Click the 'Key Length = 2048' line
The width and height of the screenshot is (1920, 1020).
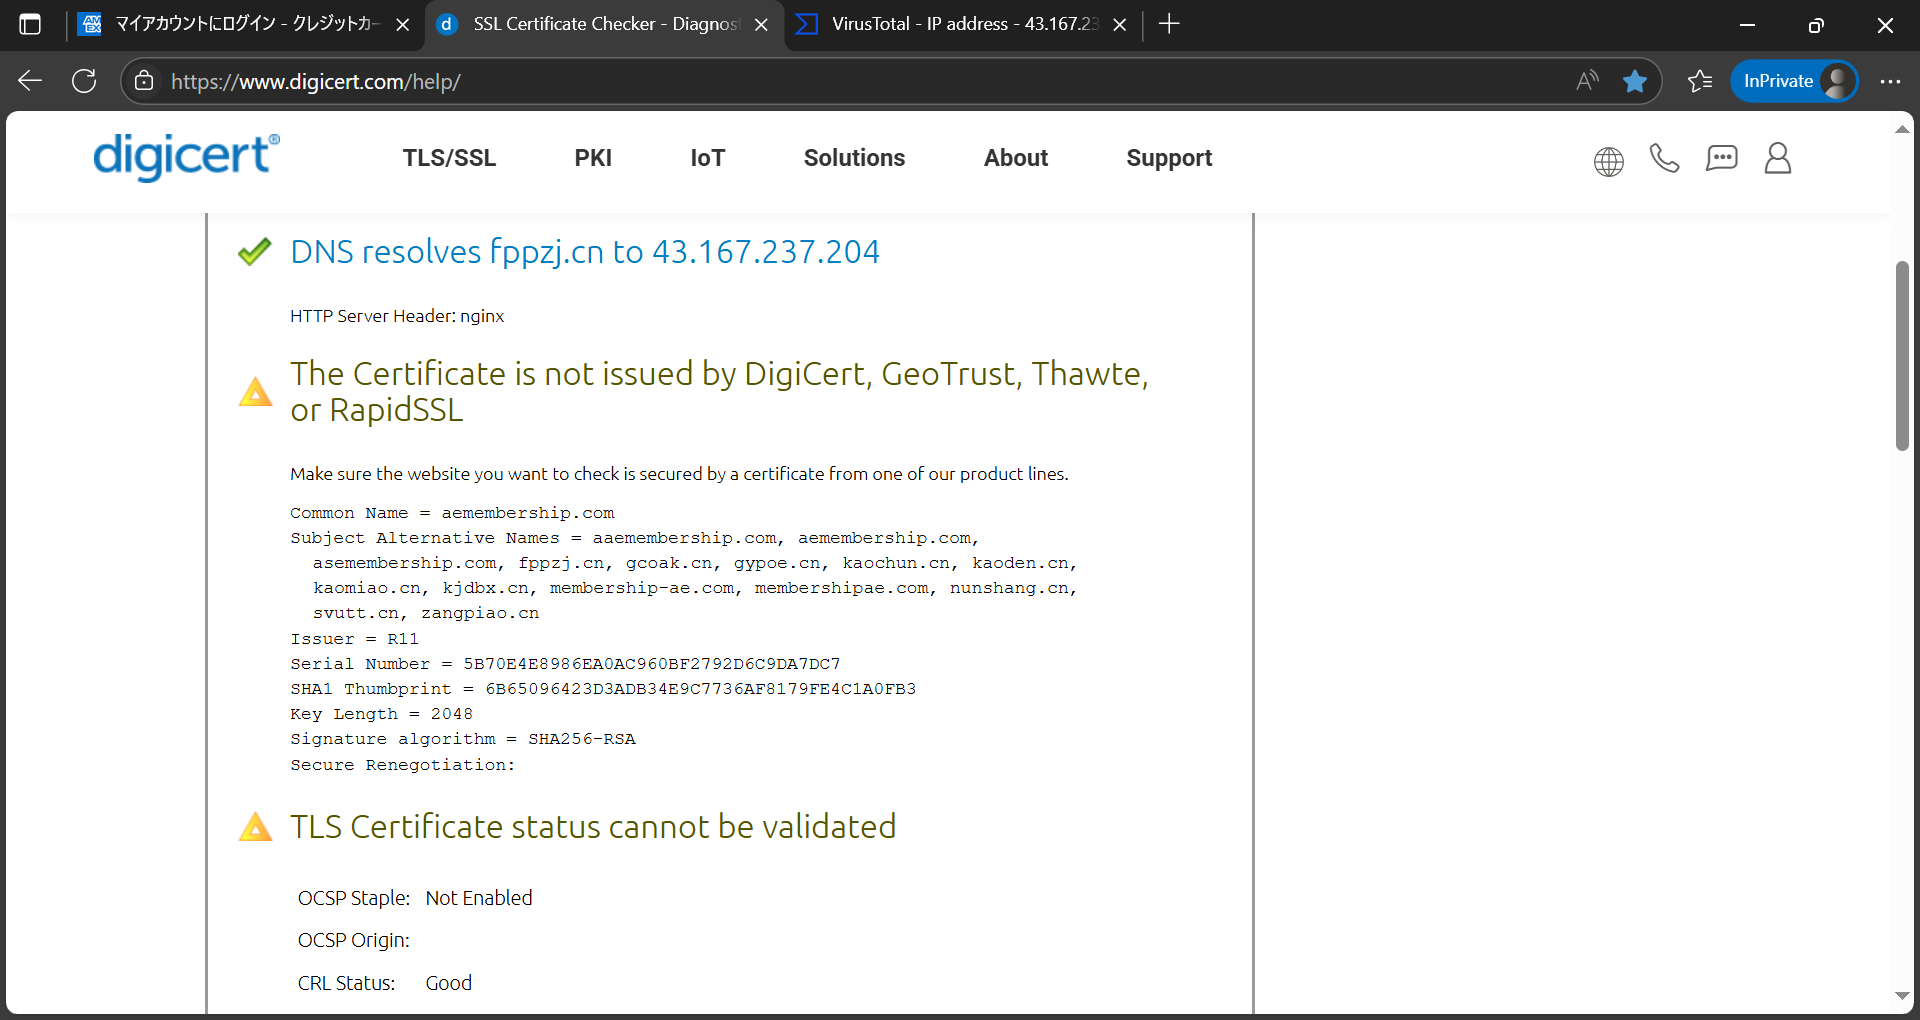(x=381, y=714)
